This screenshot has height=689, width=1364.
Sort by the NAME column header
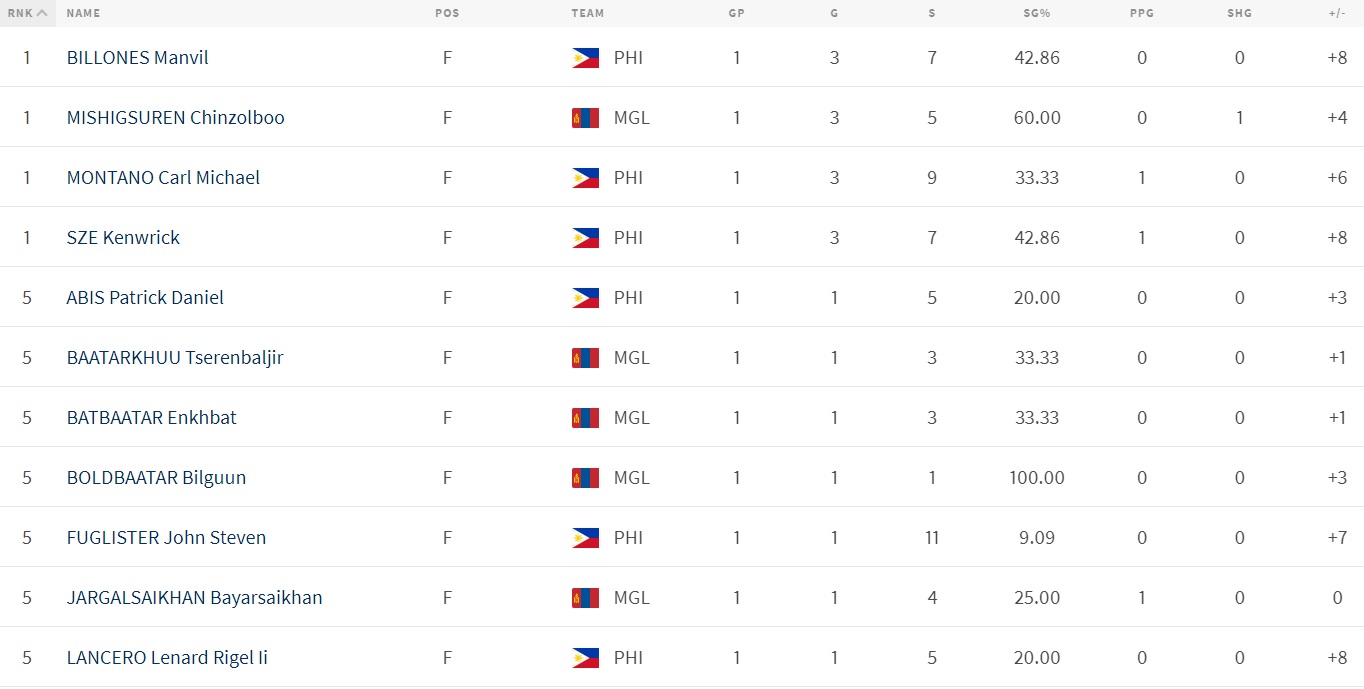click(x=83, y=14)
